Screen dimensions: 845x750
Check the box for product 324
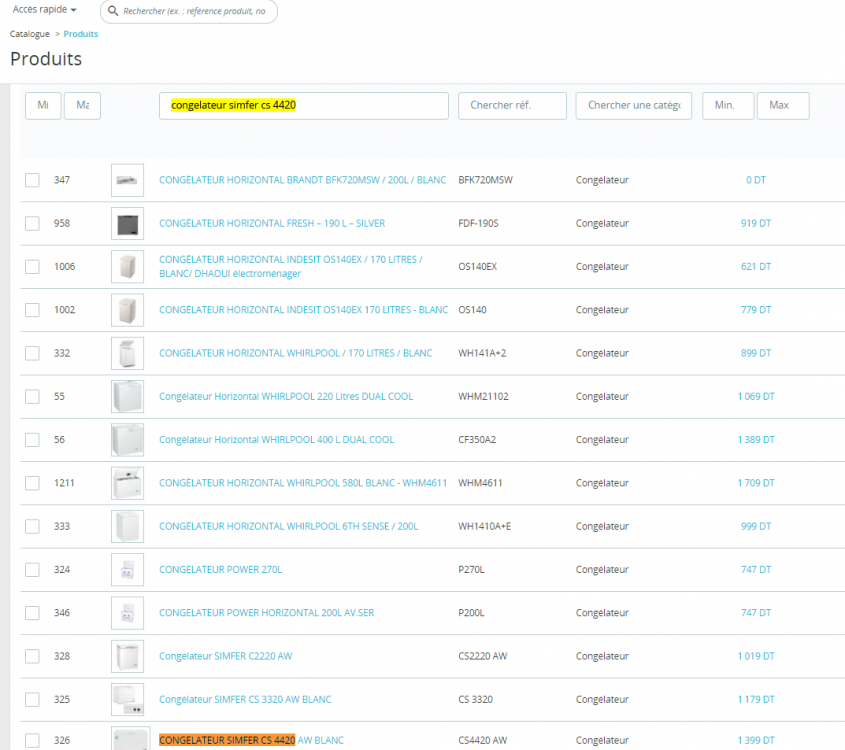[x=32, y=570]
